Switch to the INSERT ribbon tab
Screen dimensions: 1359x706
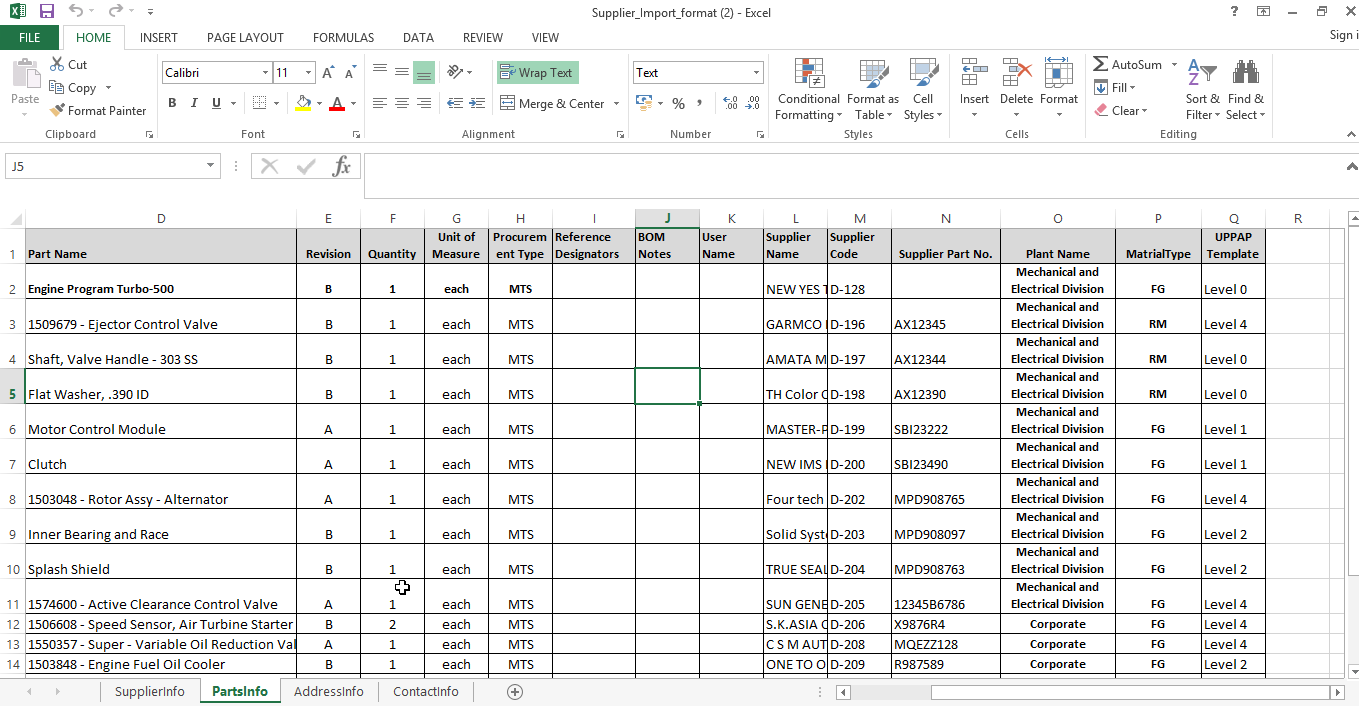[x=159, y=37]
